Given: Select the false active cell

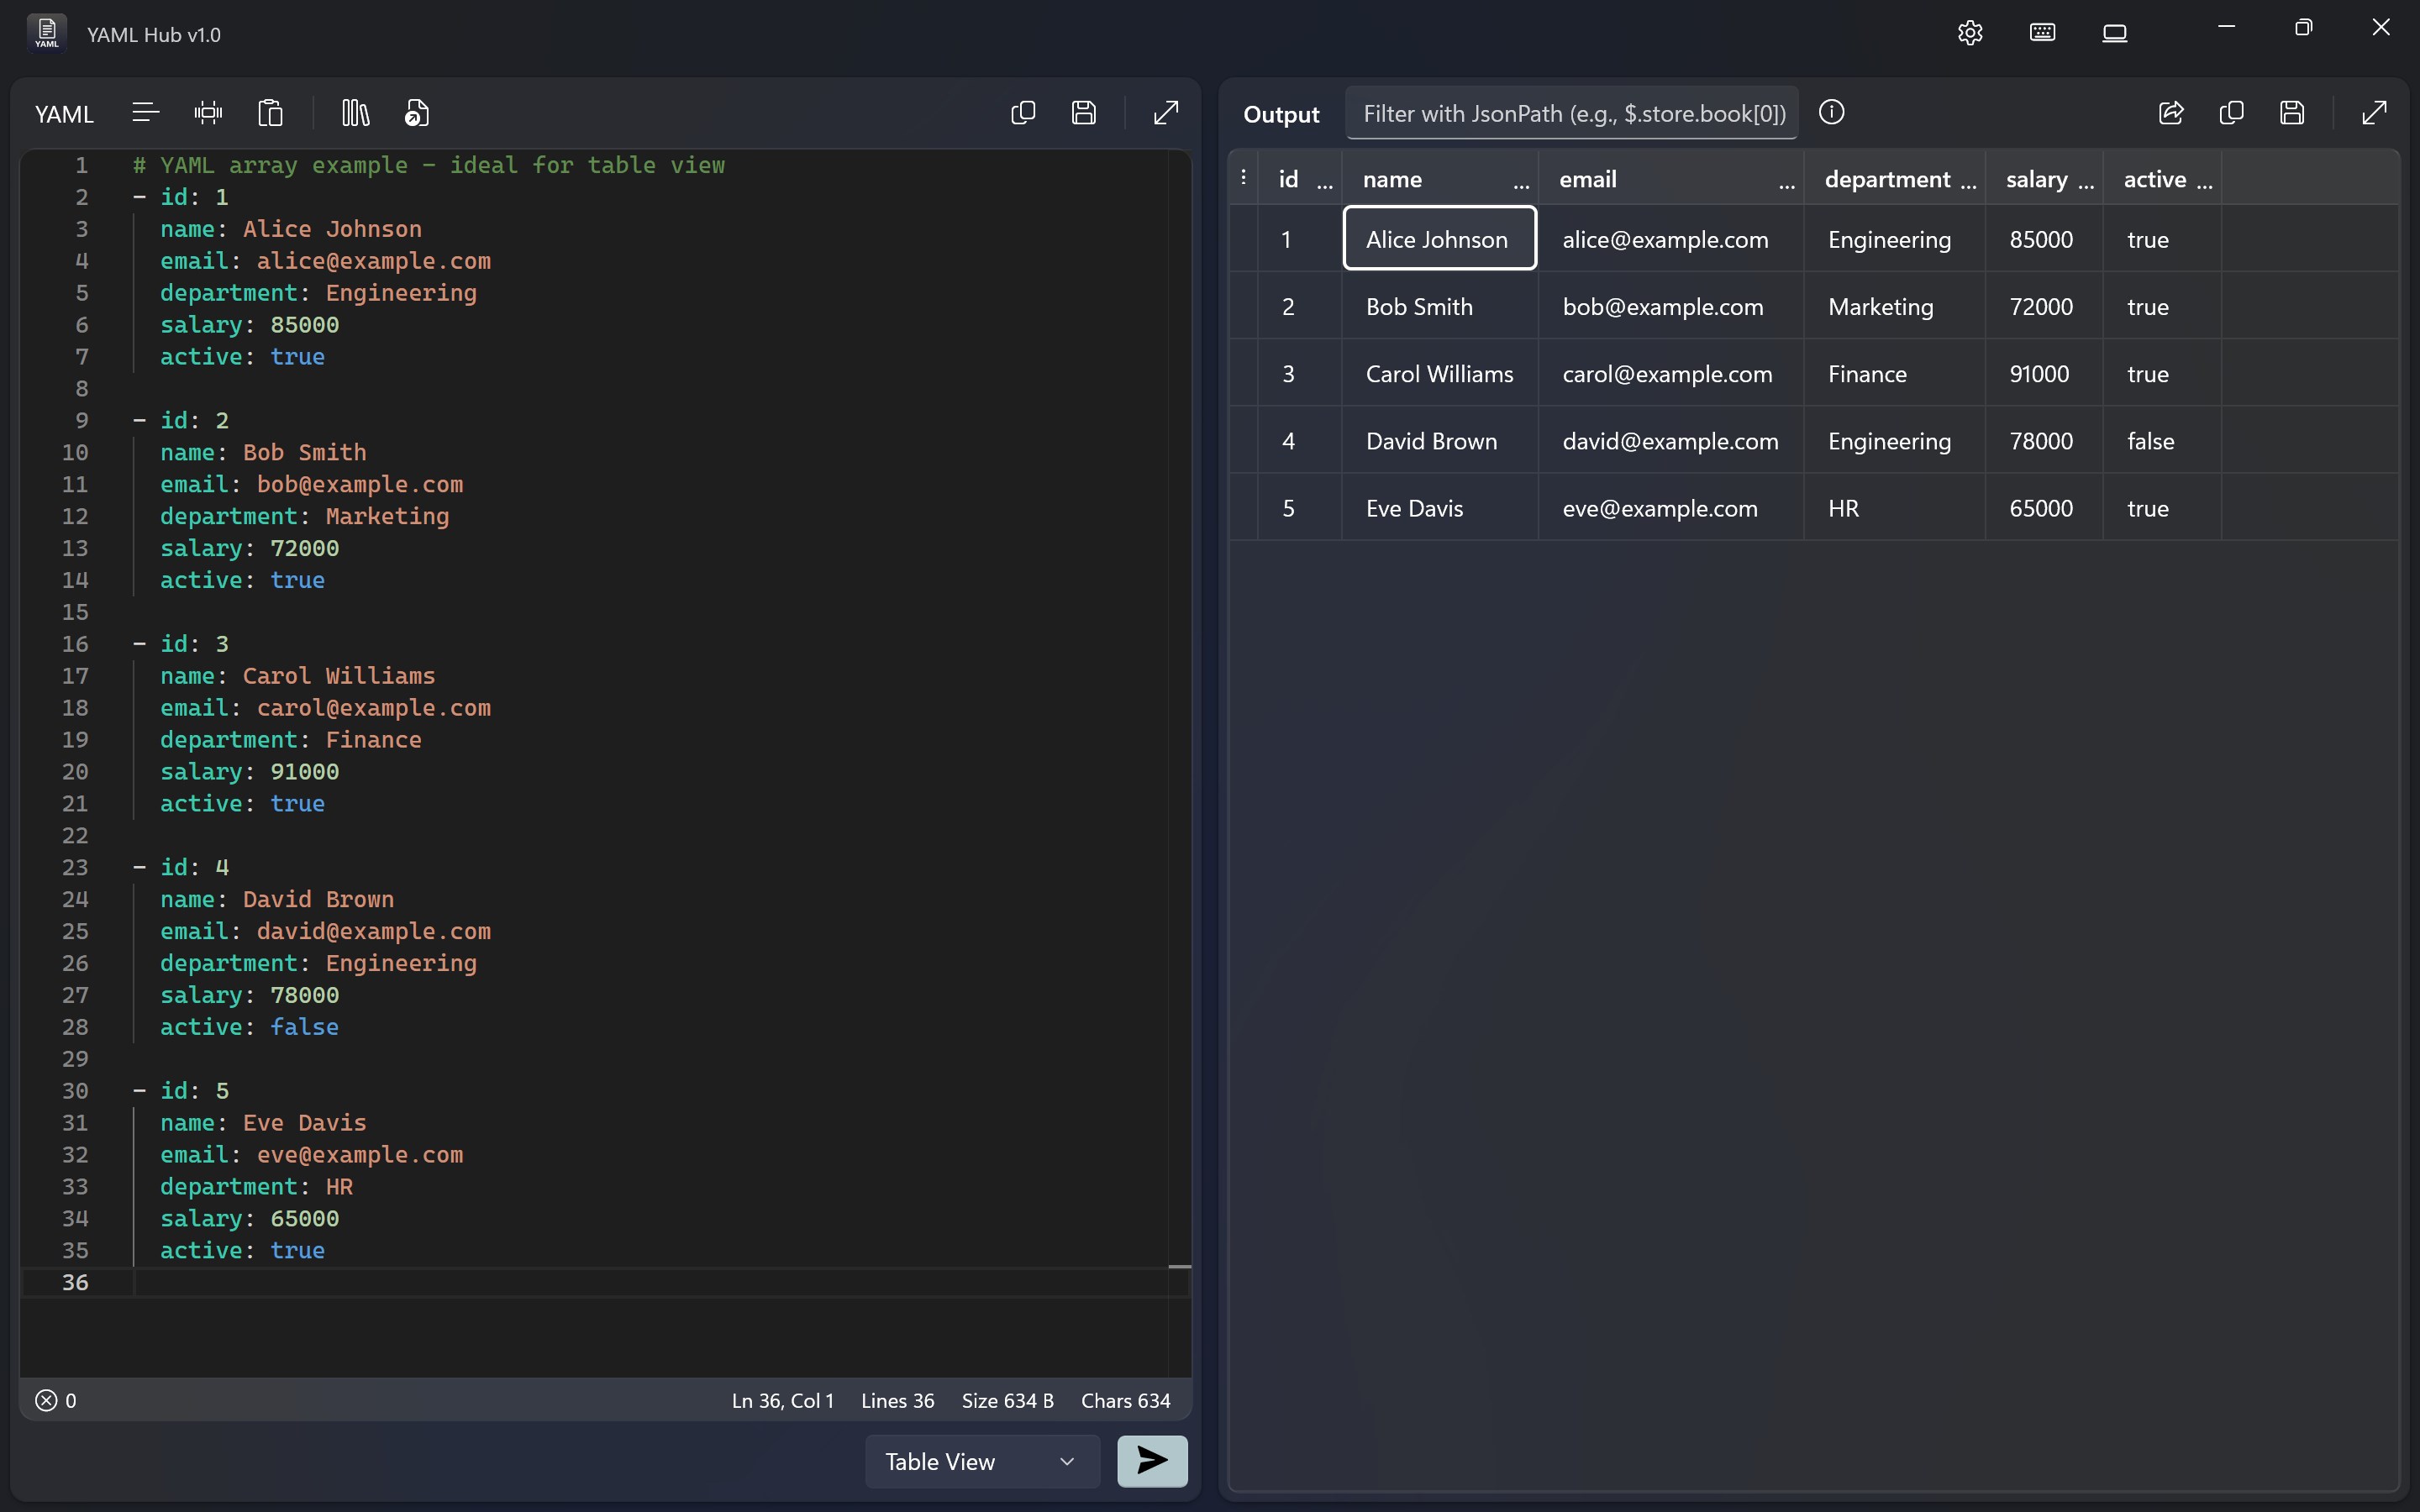Looking at the screenshot, I should [2162, 440].
